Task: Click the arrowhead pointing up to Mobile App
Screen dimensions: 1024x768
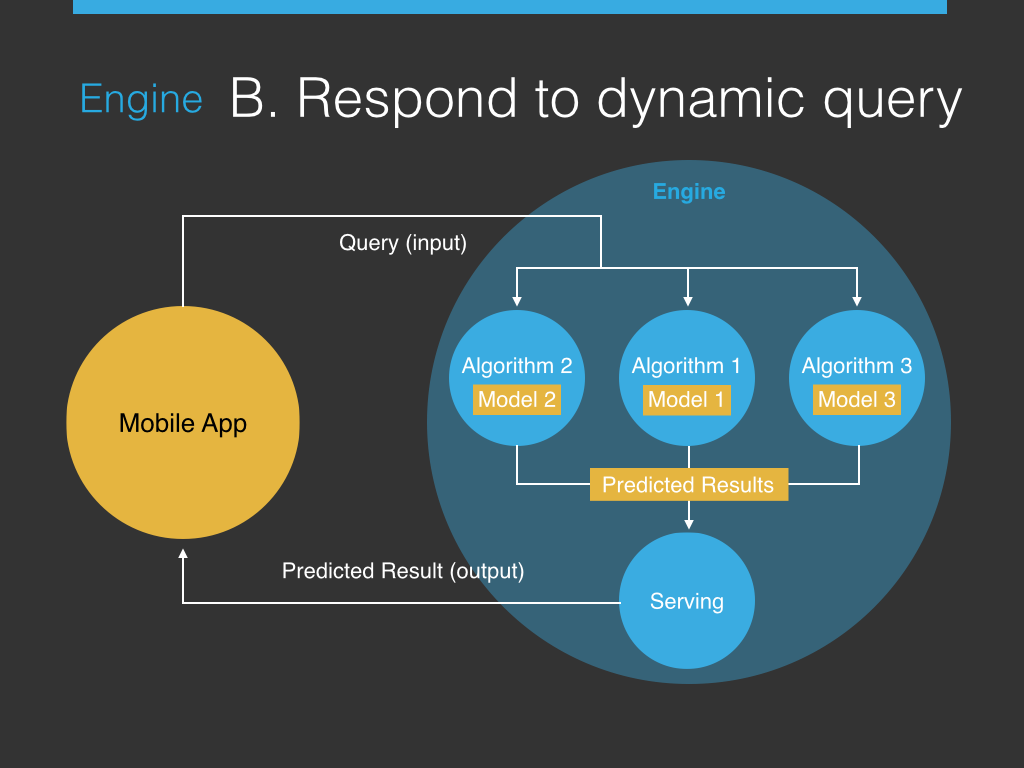Action: [x=183, y=553]
